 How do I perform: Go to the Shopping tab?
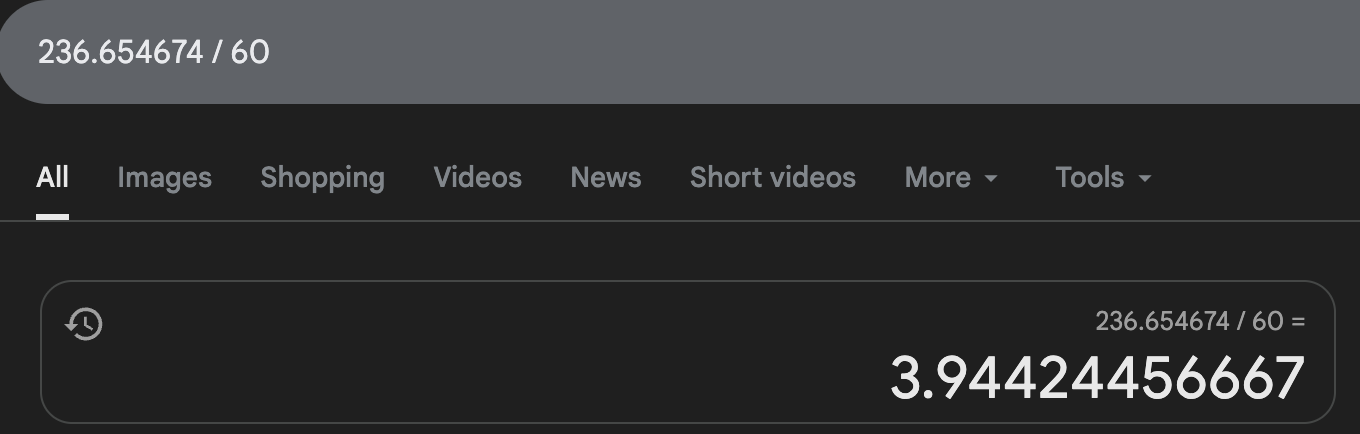[x=322, y=178]
